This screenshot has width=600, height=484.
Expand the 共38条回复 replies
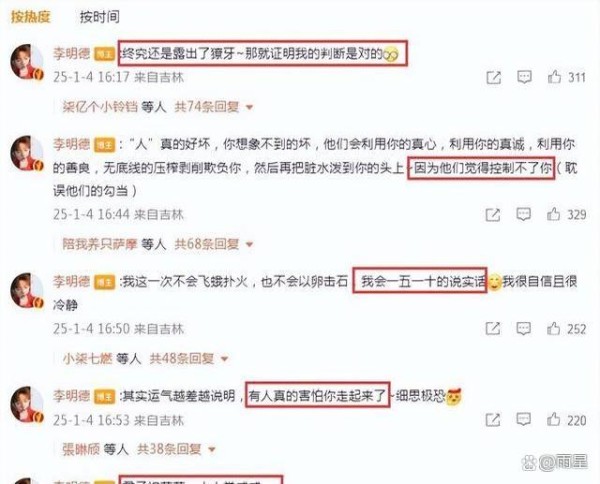point(176,449)
